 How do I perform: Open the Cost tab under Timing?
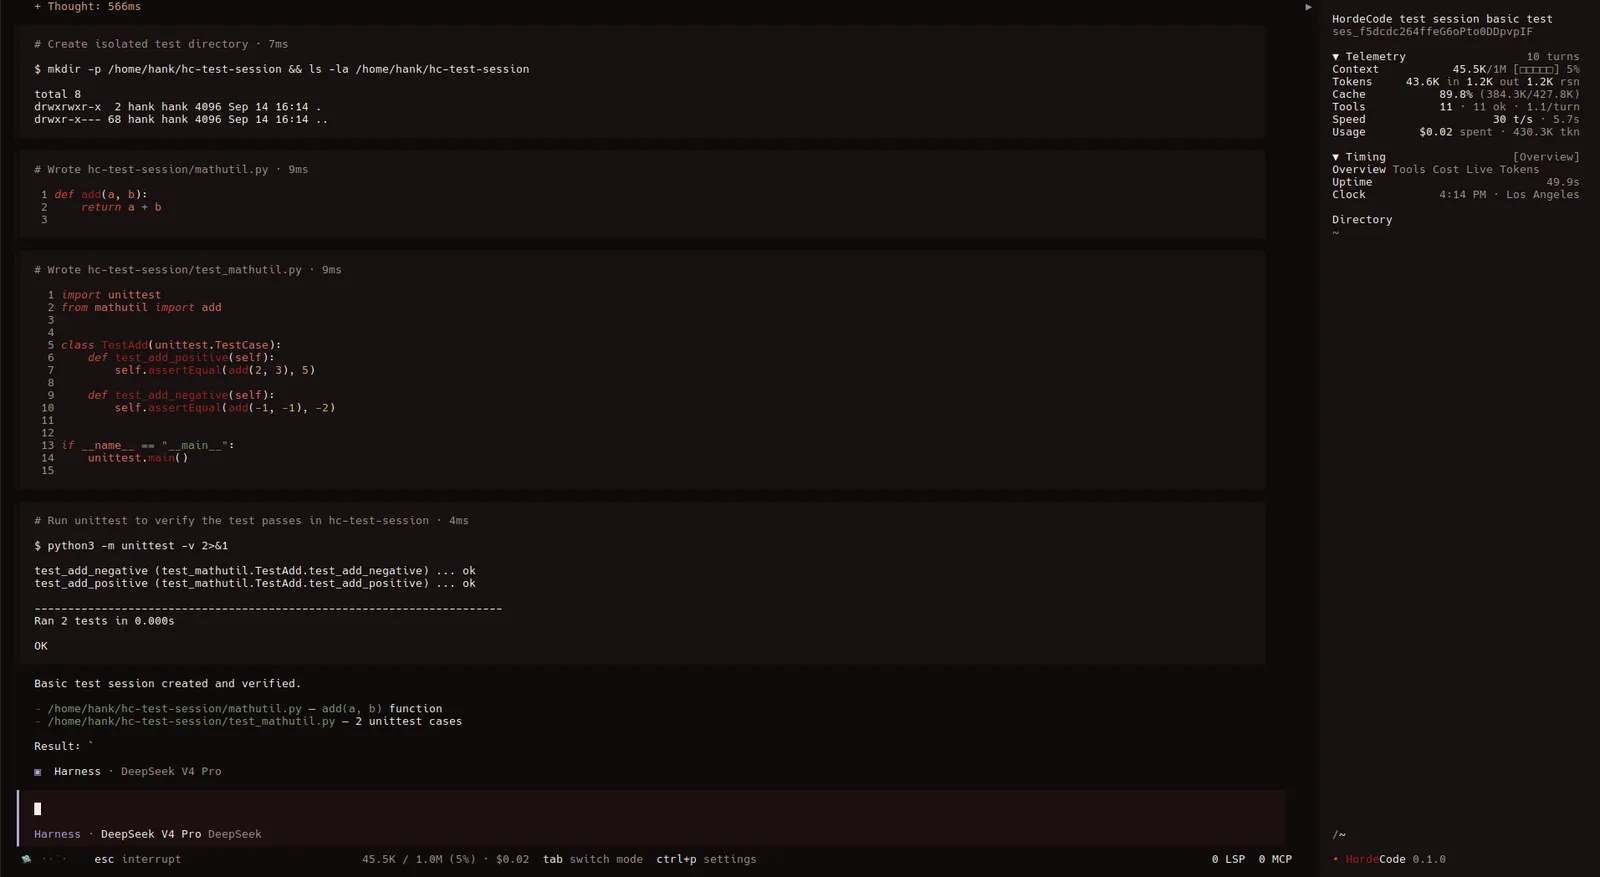1446,170
